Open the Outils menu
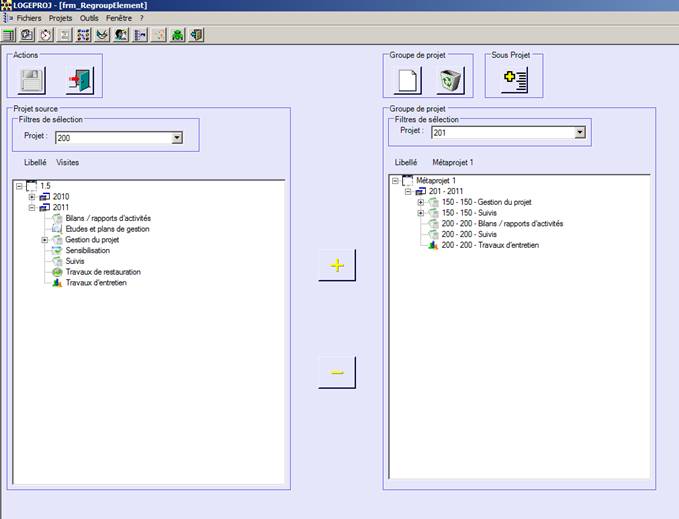679x519 pixels. click(89, 18)
